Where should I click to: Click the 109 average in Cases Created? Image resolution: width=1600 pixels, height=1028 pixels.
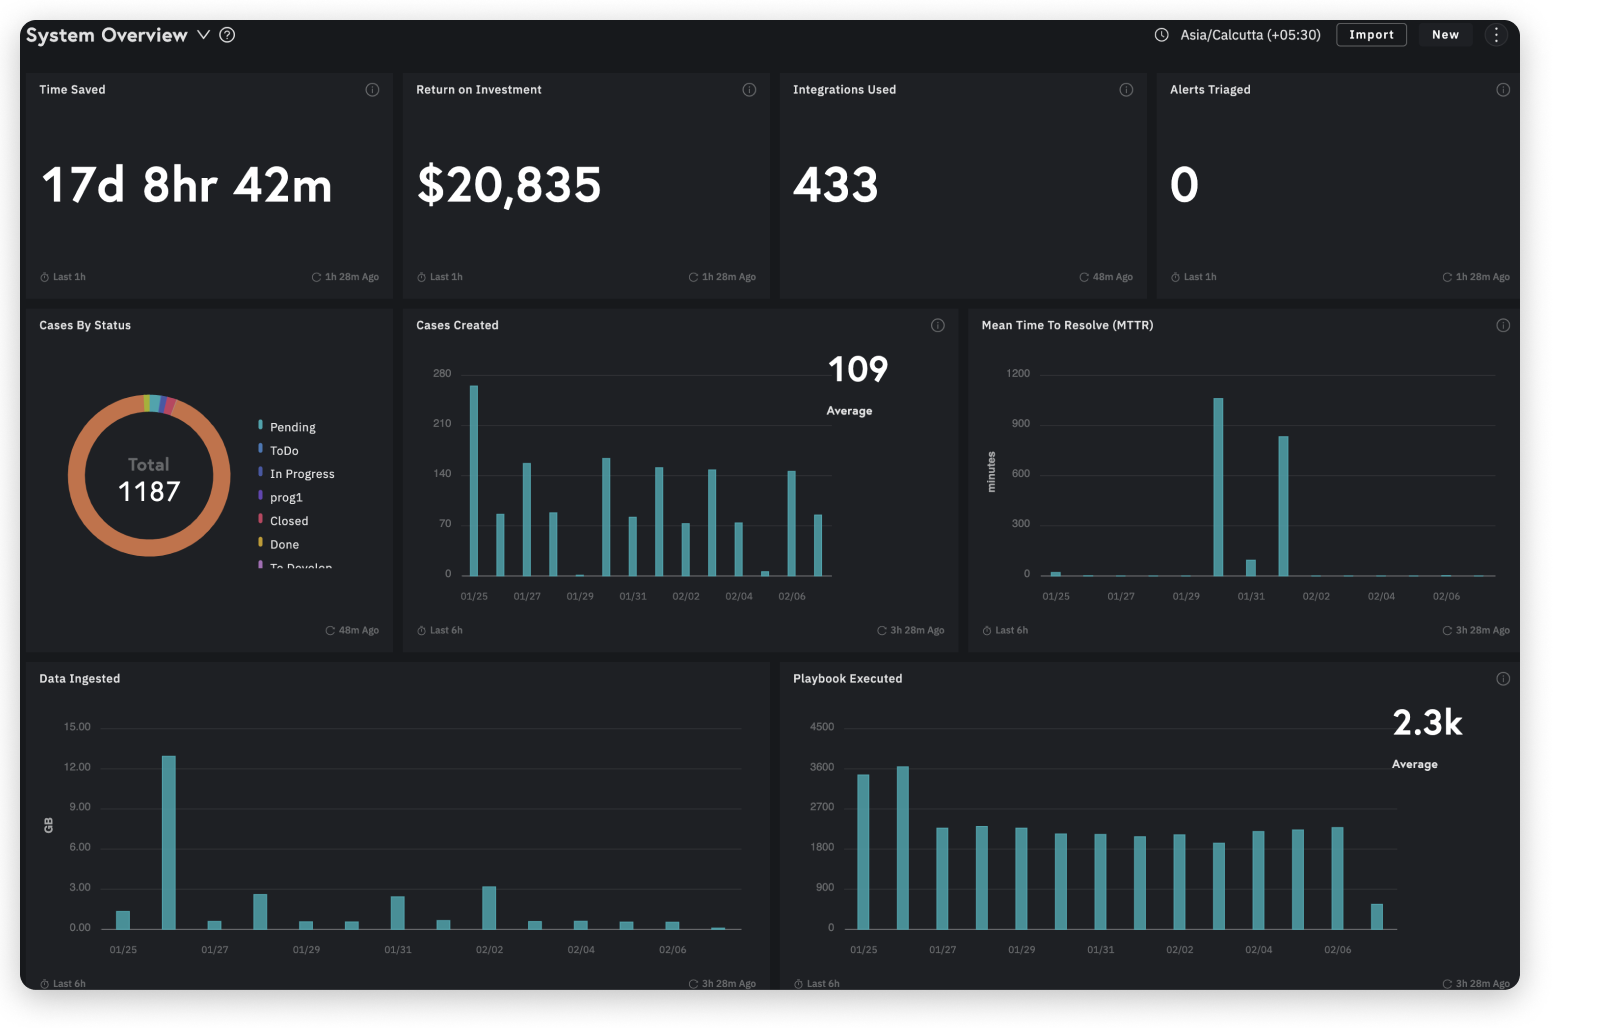coord(858,370)
